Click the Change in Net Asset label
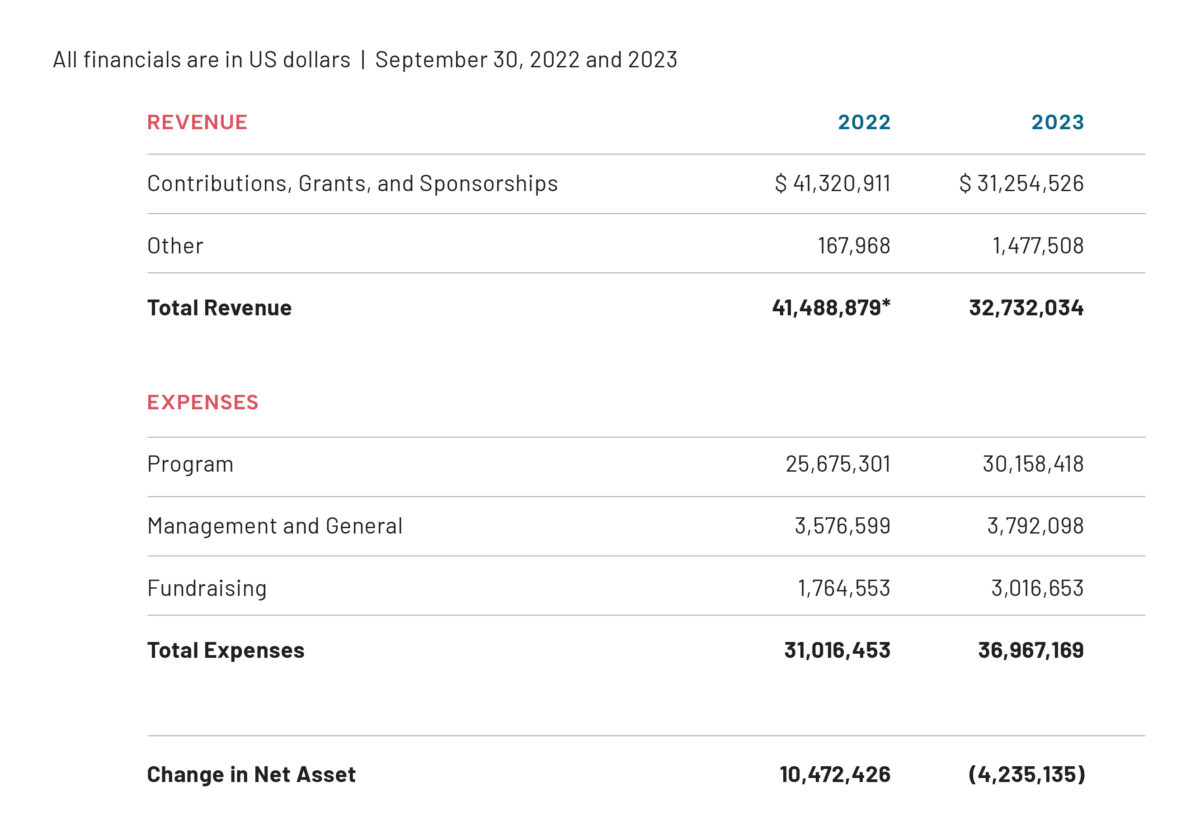The height and width of the screenshot is (834, 1200). [251, 774]
